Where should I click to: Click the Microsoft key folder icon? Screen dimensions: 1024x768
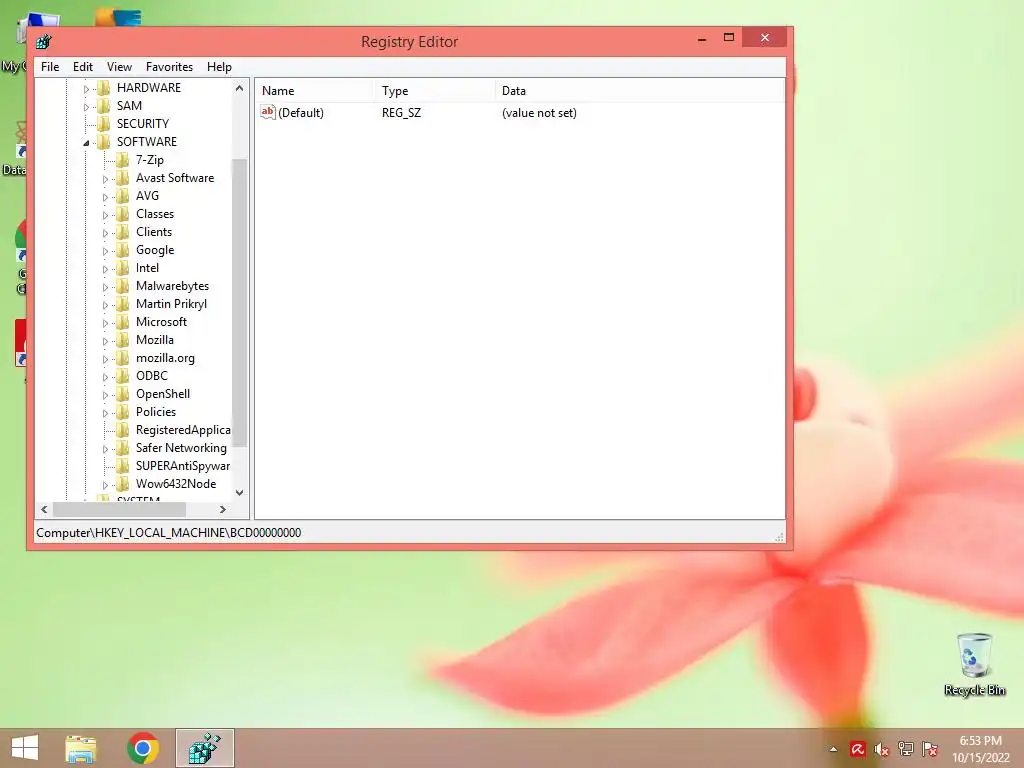tap(122, 322)
